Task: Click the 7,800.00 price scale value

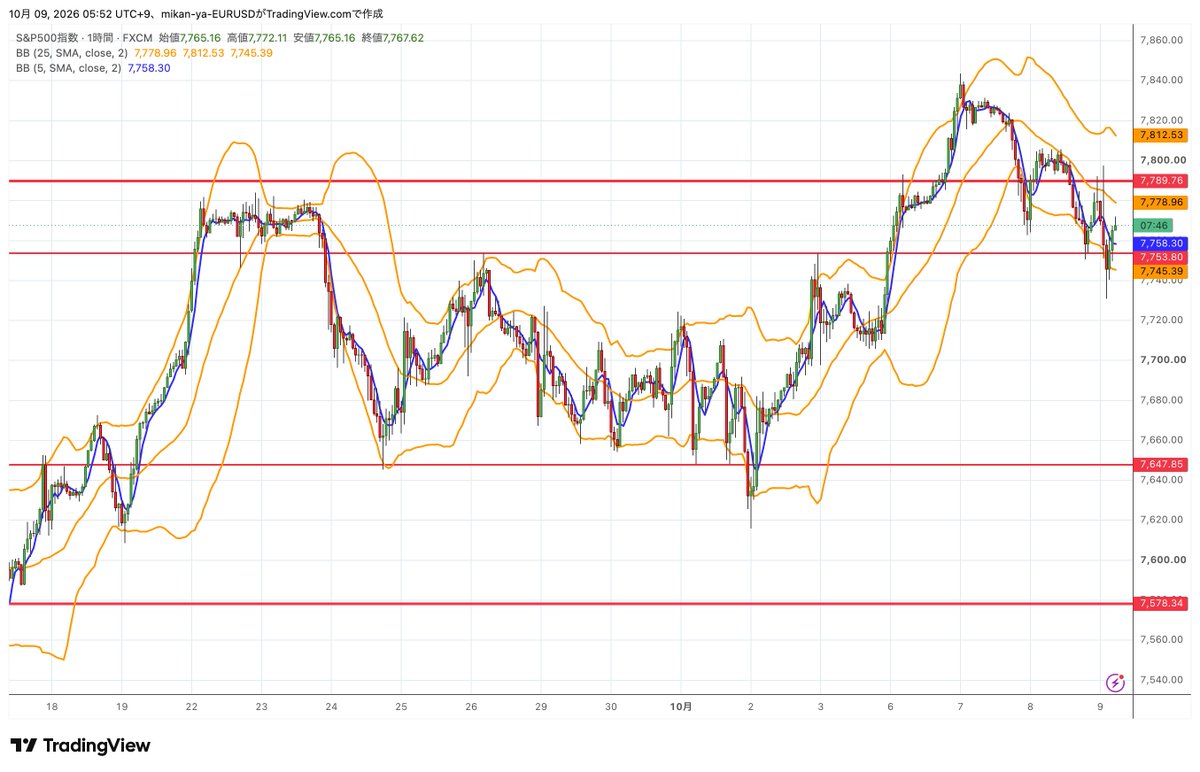Action: point(1163,160)
